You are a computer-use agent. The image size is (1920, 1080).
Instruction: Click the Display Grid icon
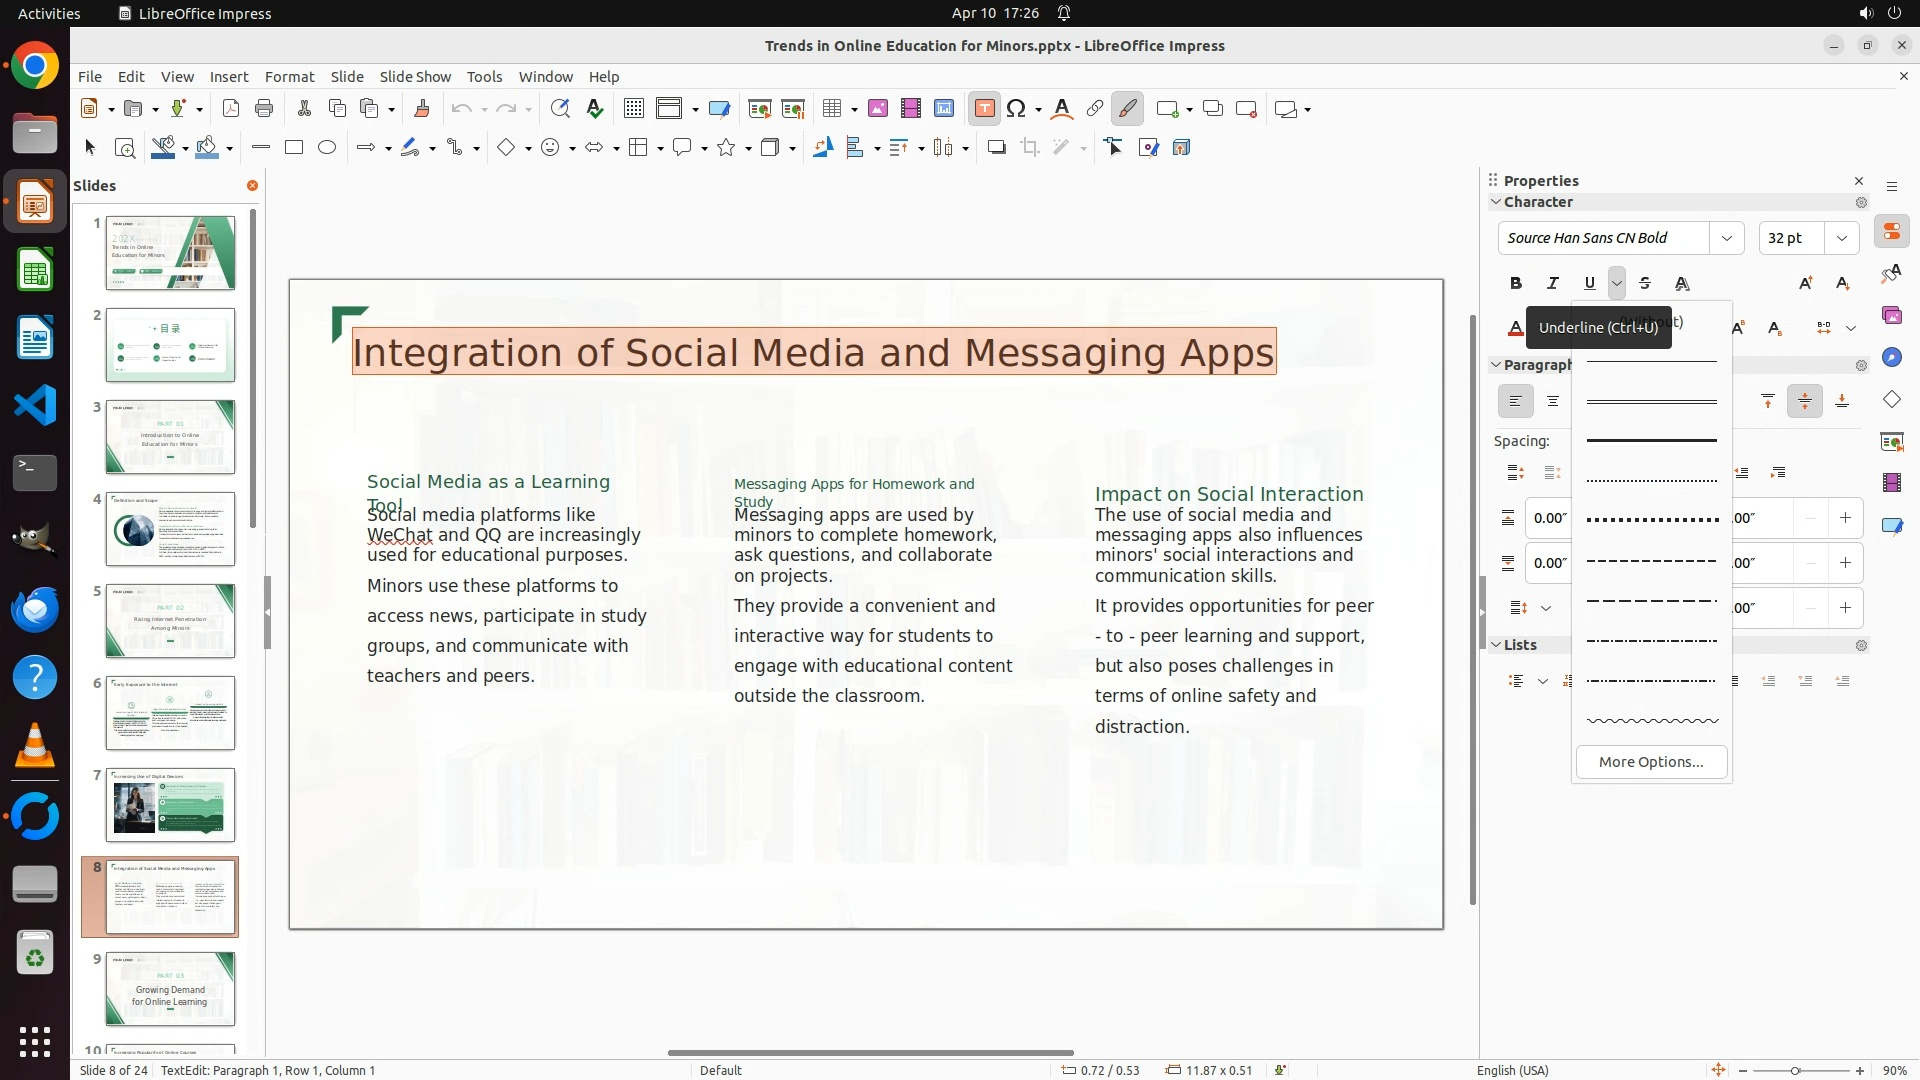pyautogui.click(x=633, y=109)
